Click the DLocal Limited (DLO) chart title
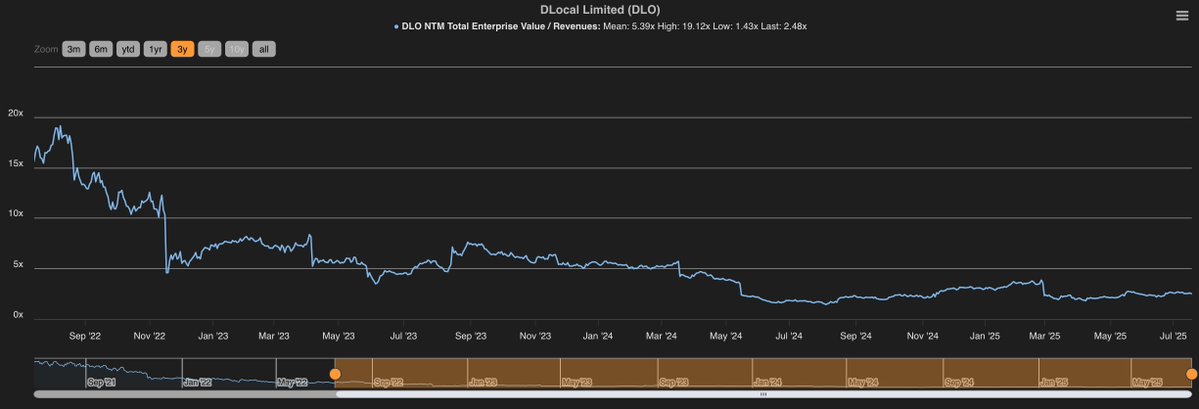The height and width of the screenshot is (409, 1199). (600, 9)
